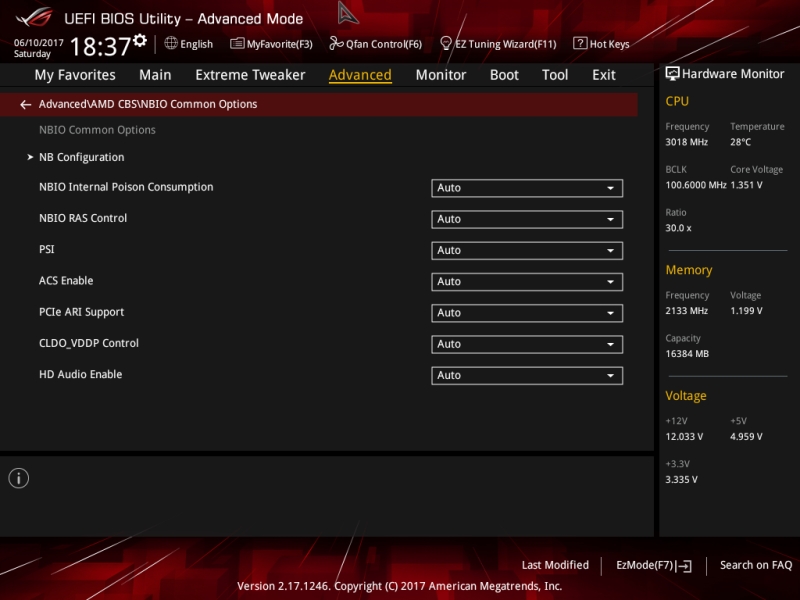Open HD Audio Enable dropdown
The image size is (800, 600).
(x=527, y=376)
